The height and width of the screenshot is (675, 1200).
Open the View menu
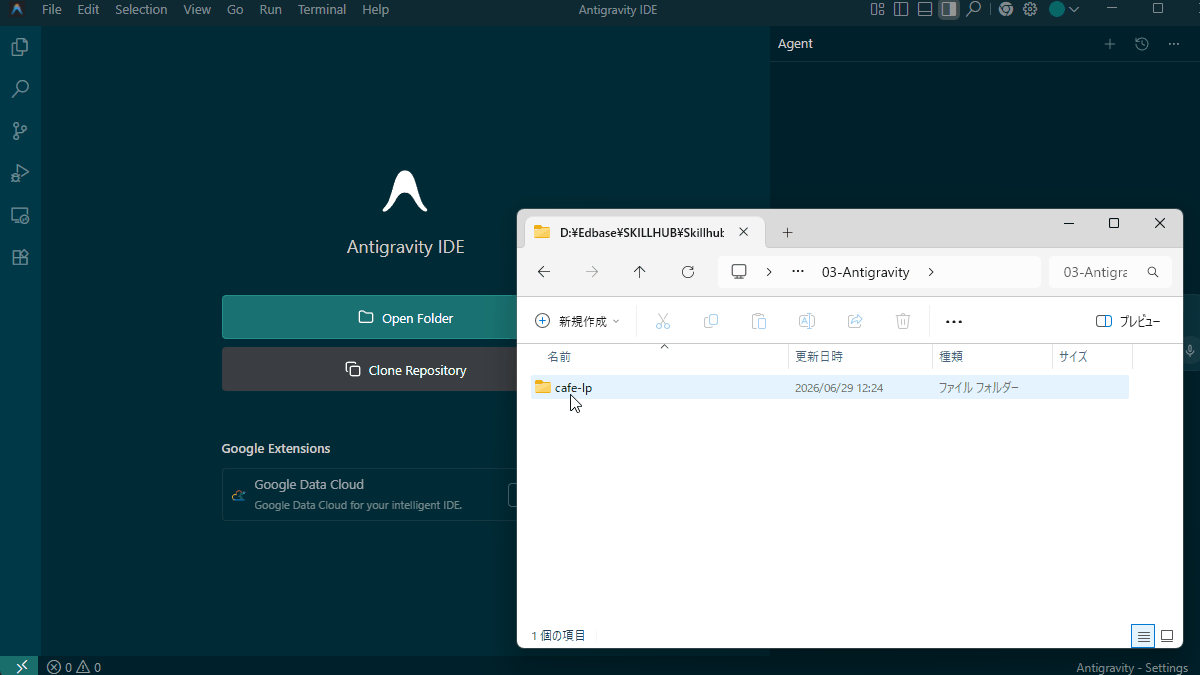click(x=197, y=9)
